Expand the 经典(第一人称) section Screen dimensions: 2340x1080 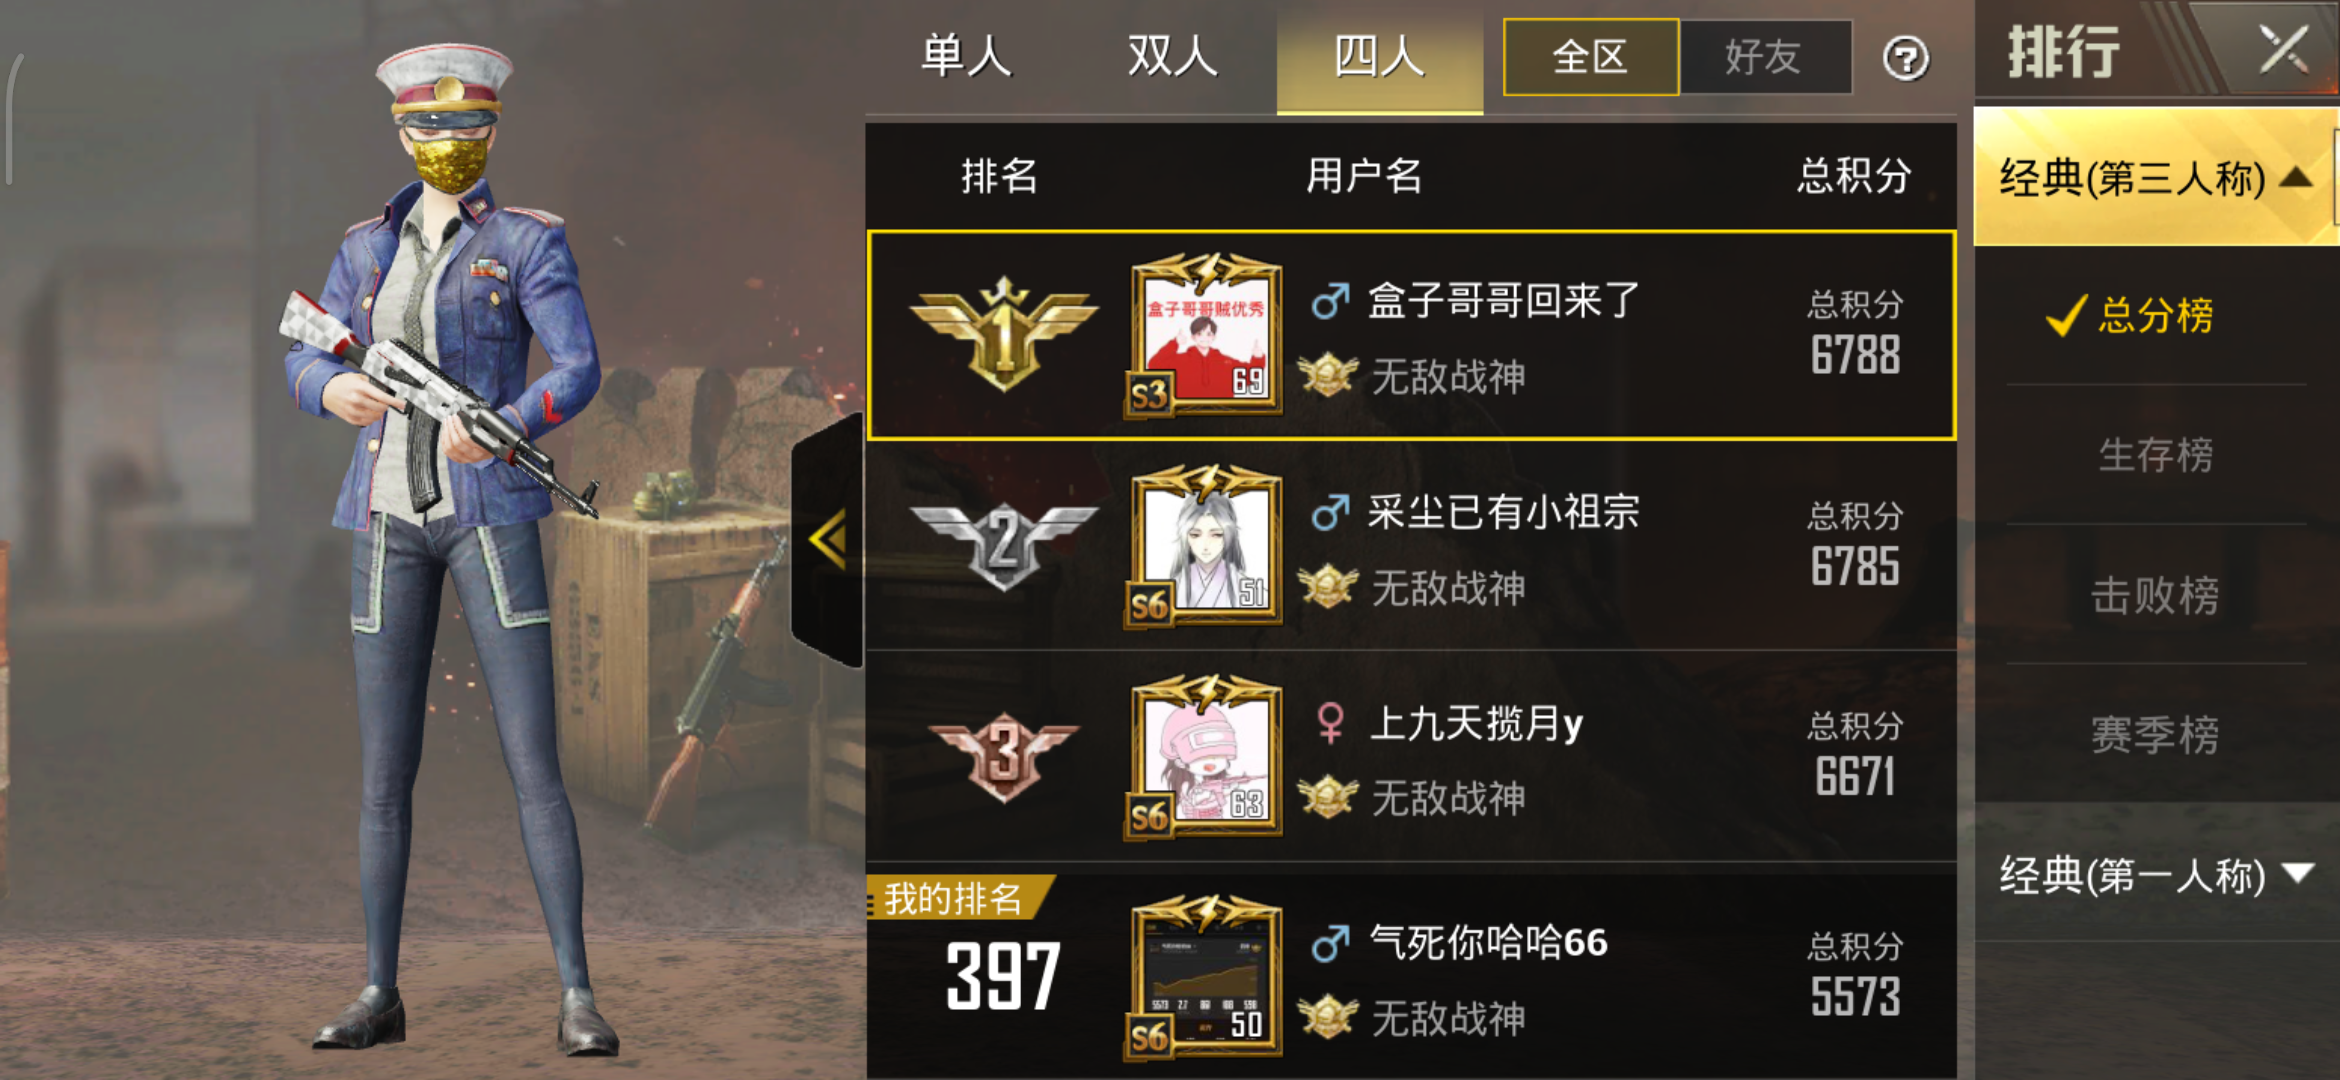click(2156, 875)
